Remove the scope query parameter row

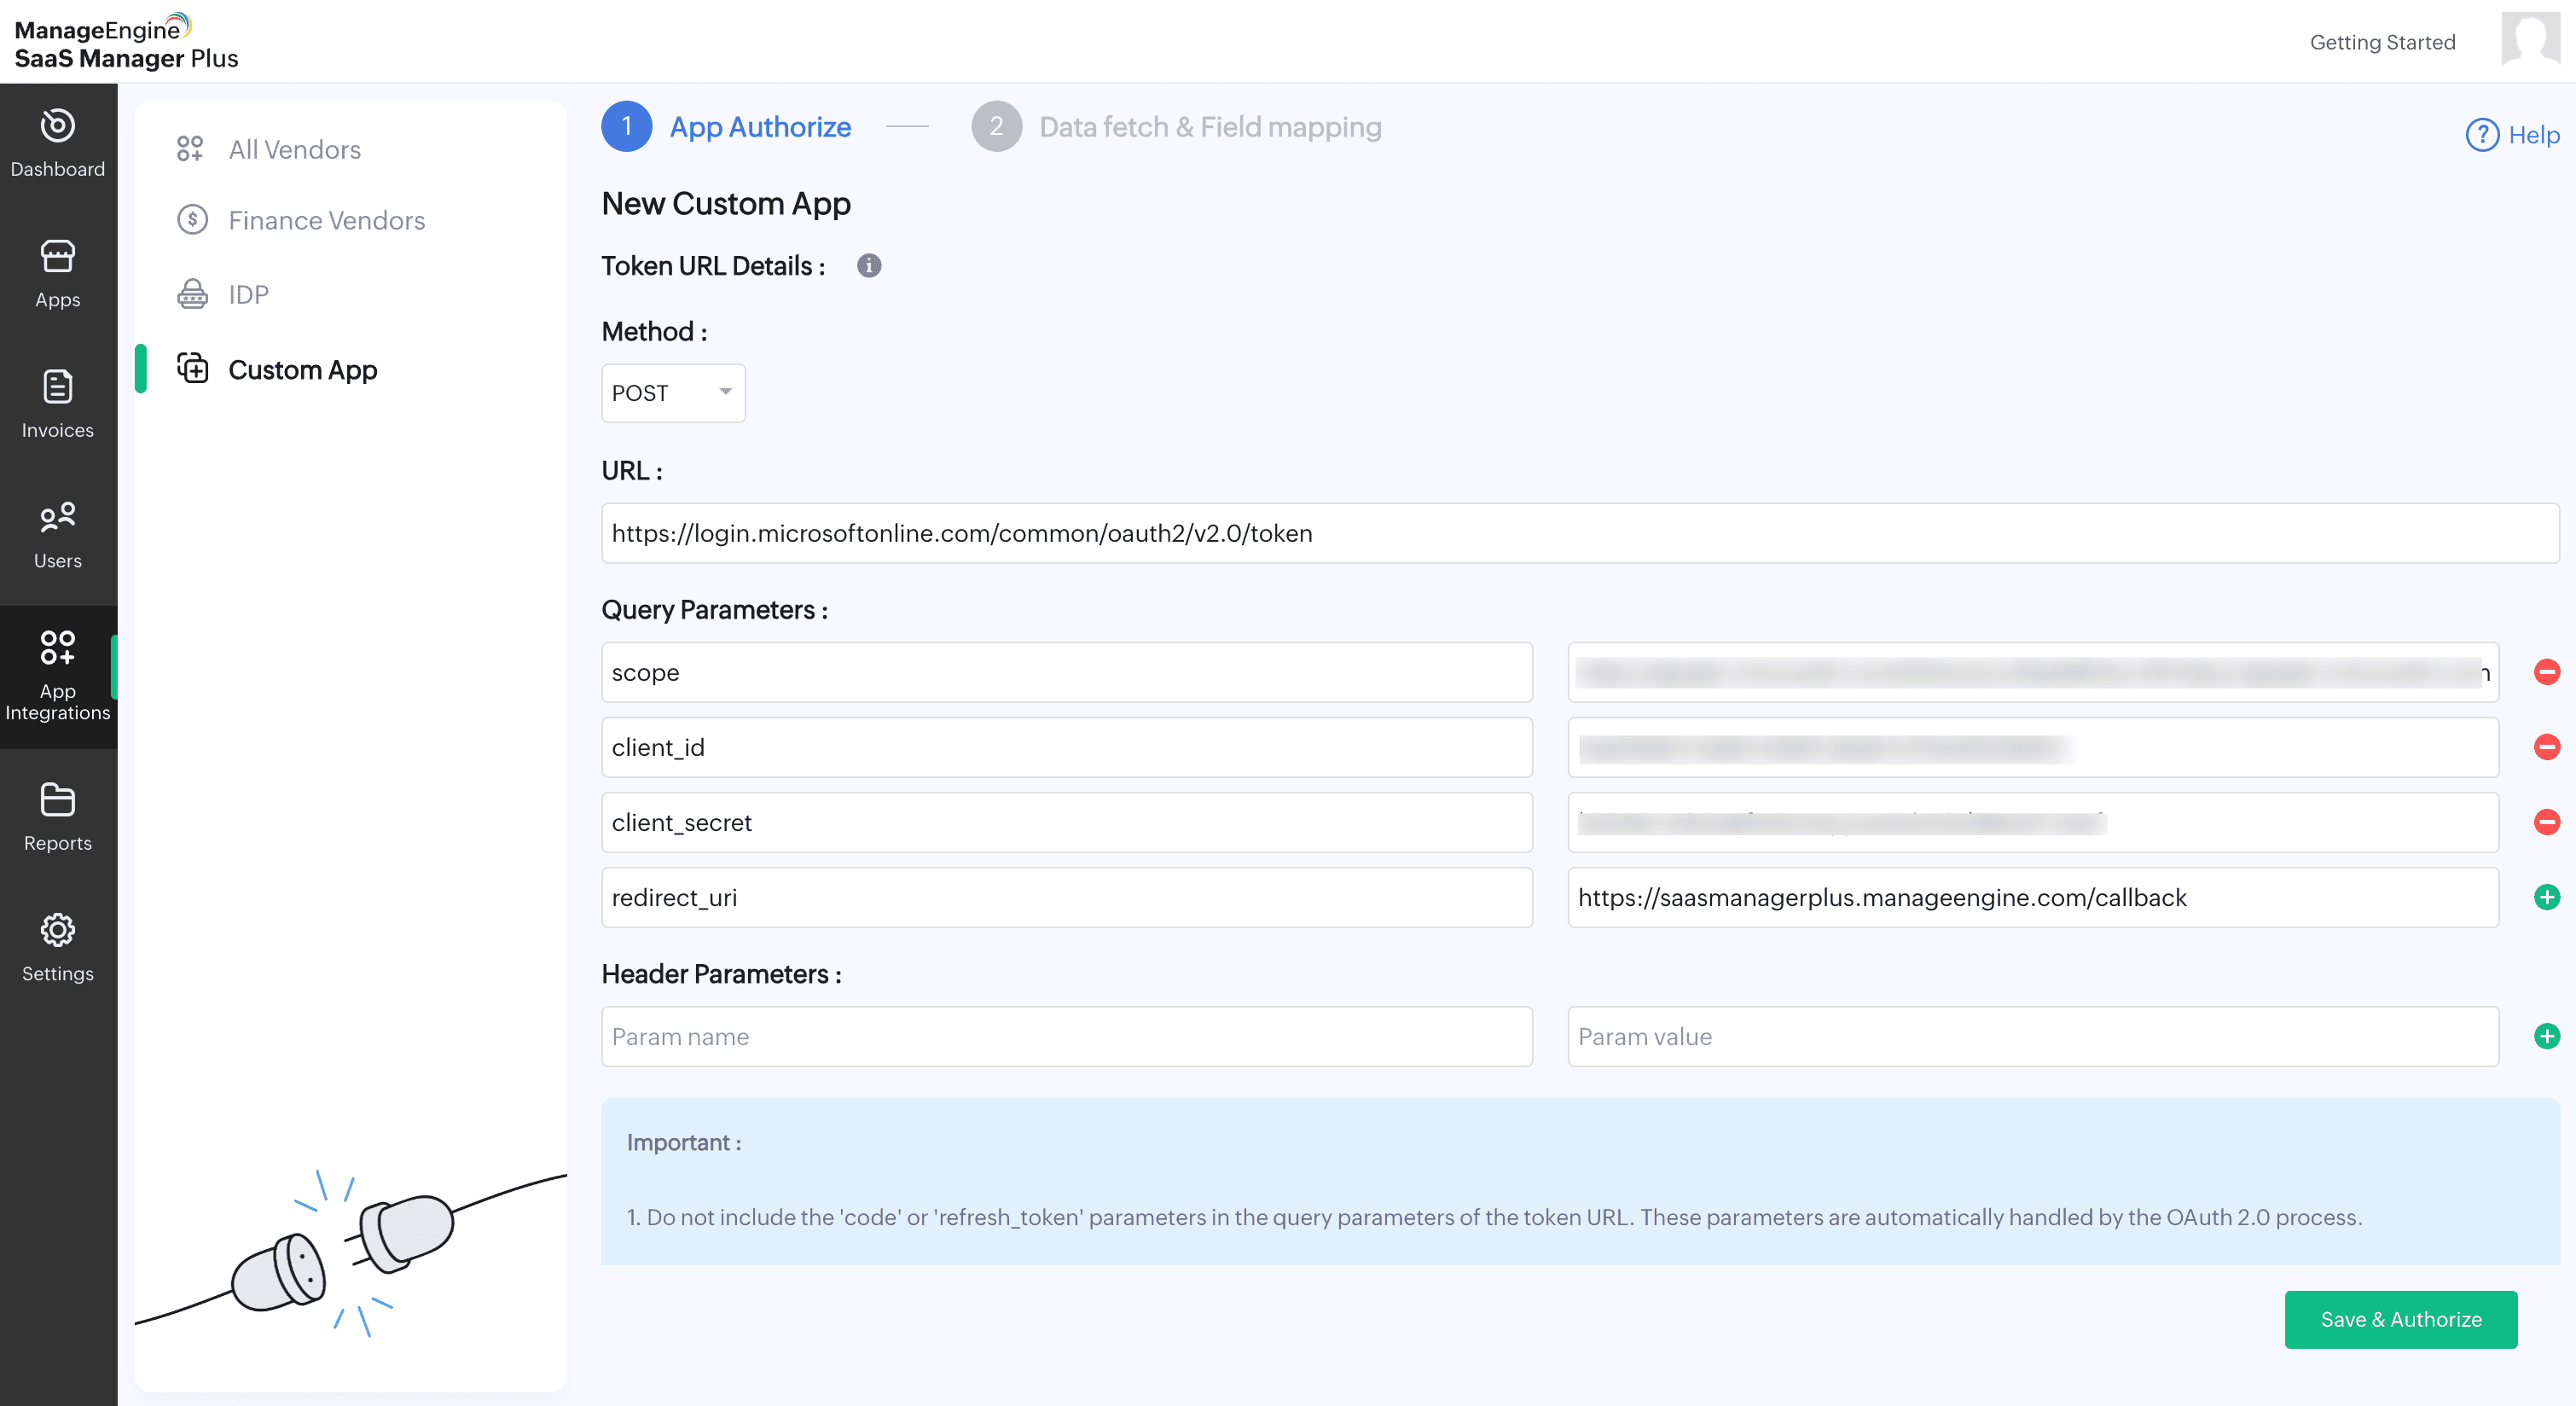pyautogui.click(x=2546, y=672)
